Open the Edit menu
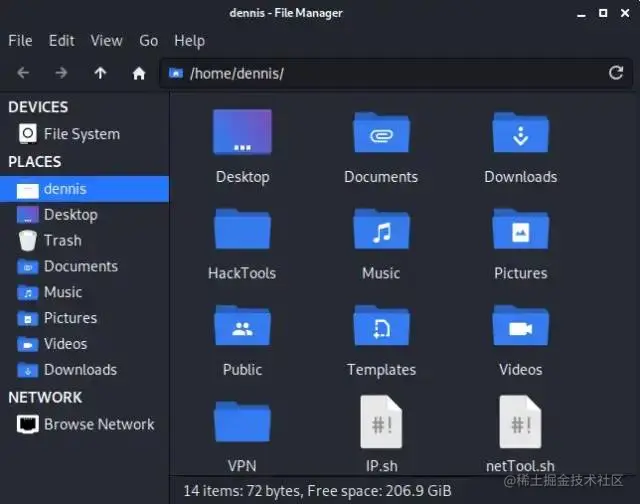The width and height of the screenshot is (640, 504). (x=62, y=40)
